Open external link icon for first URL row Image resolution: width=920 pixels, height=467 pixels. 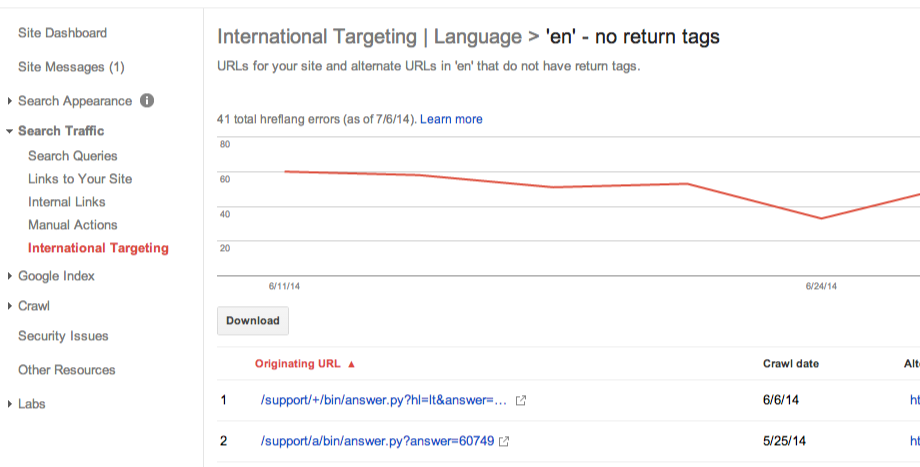pyautogui.click(x=520, y=401)
